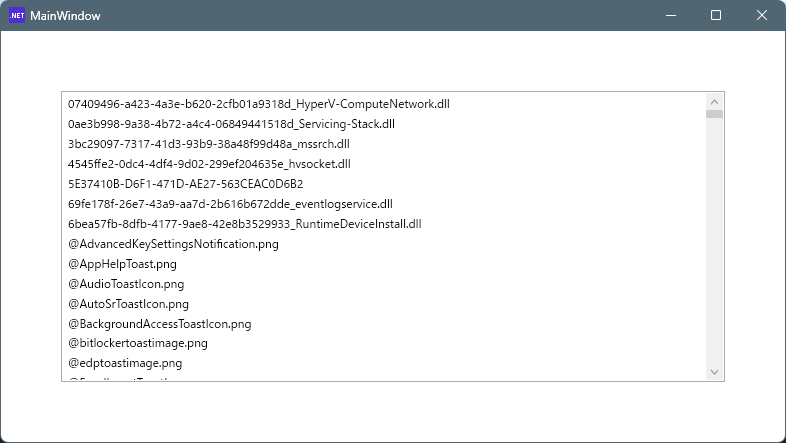Maximize the MainWindow window
786x443 pixels.
[716, 16]
